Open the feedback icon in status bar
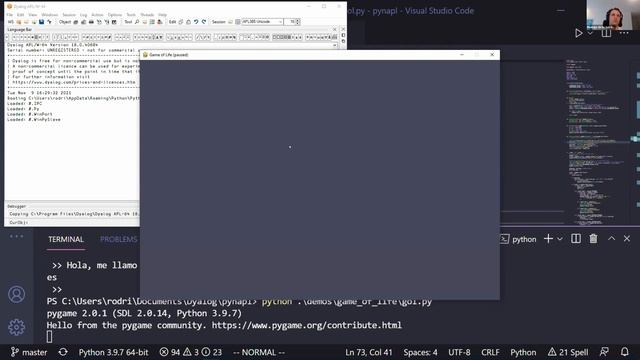640x360 pixels. point(604,352)
